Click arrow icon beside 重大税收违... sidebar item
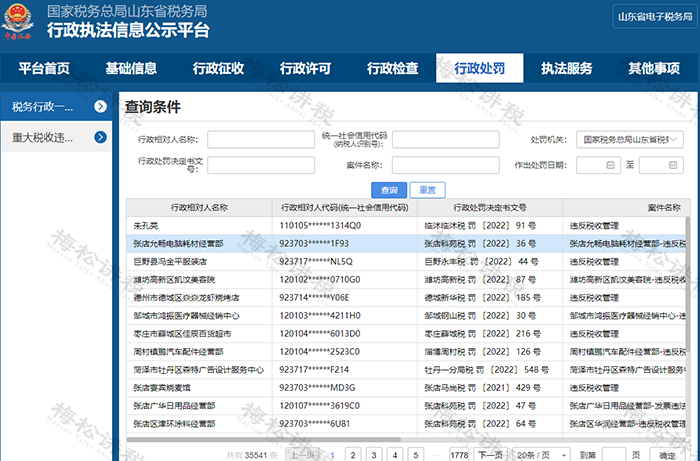The height and width of the screenshot is (461, 700). pyautogui.click(x=100, y=137)
